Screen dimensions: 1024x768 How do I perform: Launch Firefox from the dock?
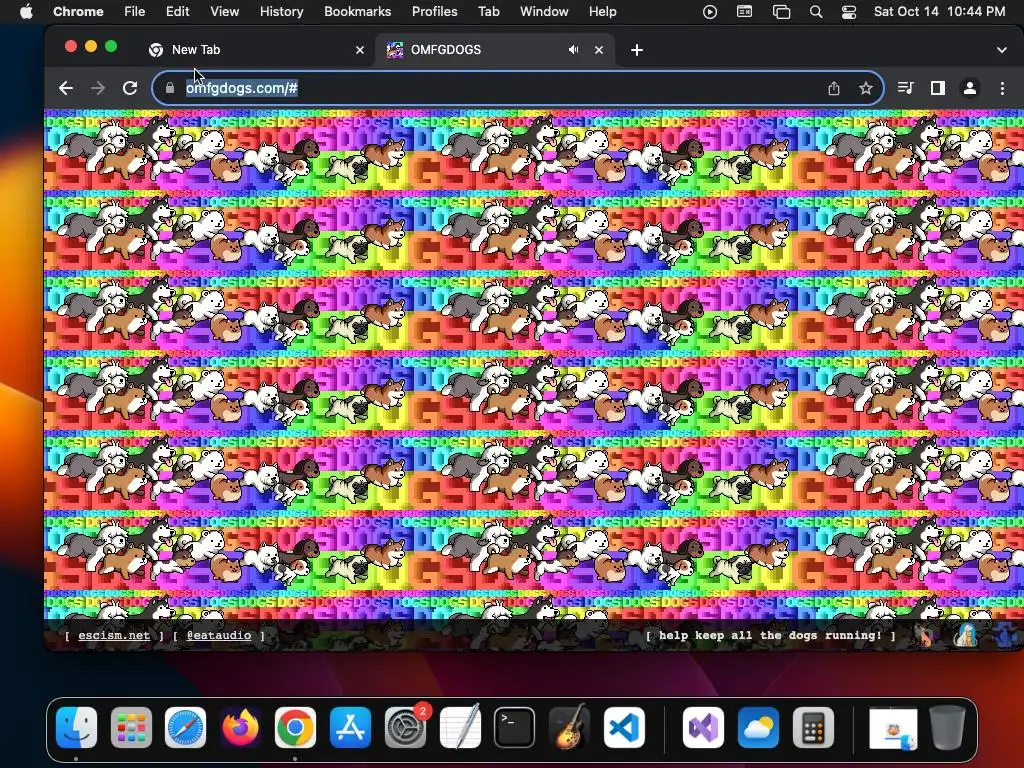click(240, 728)
